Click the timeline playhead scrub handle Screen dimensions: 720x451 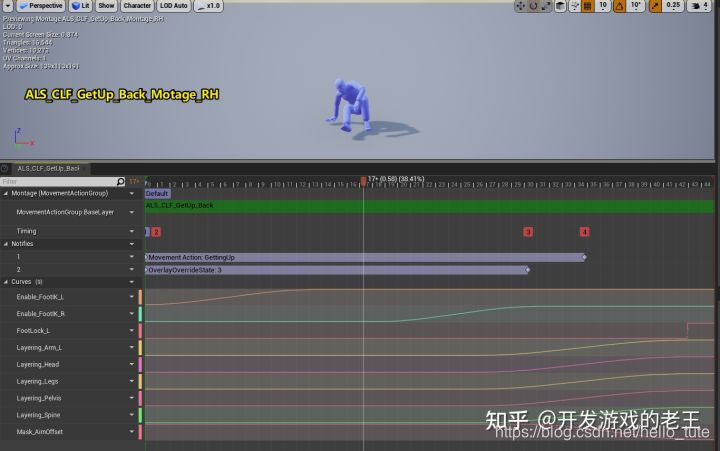[x=363, y=181]
